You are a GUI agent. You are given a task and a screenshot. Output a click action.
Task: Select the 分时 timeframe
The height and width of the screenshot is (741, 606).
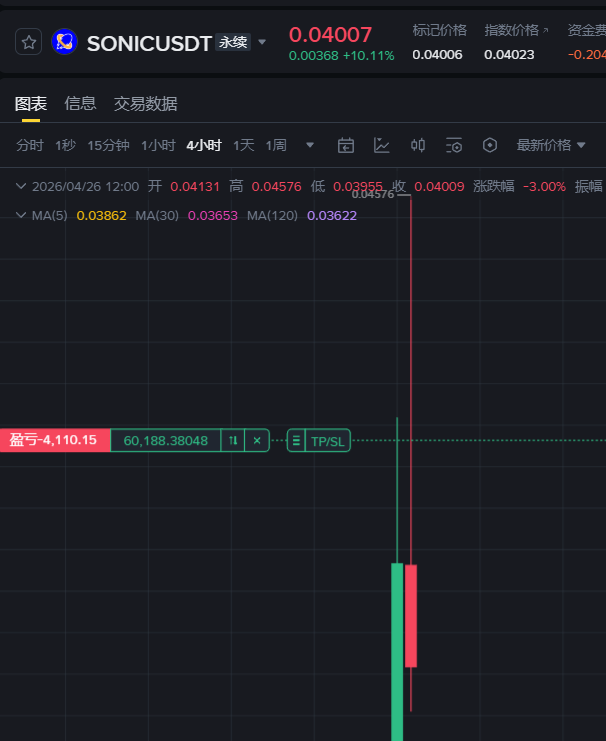click(x=30, y=145)
